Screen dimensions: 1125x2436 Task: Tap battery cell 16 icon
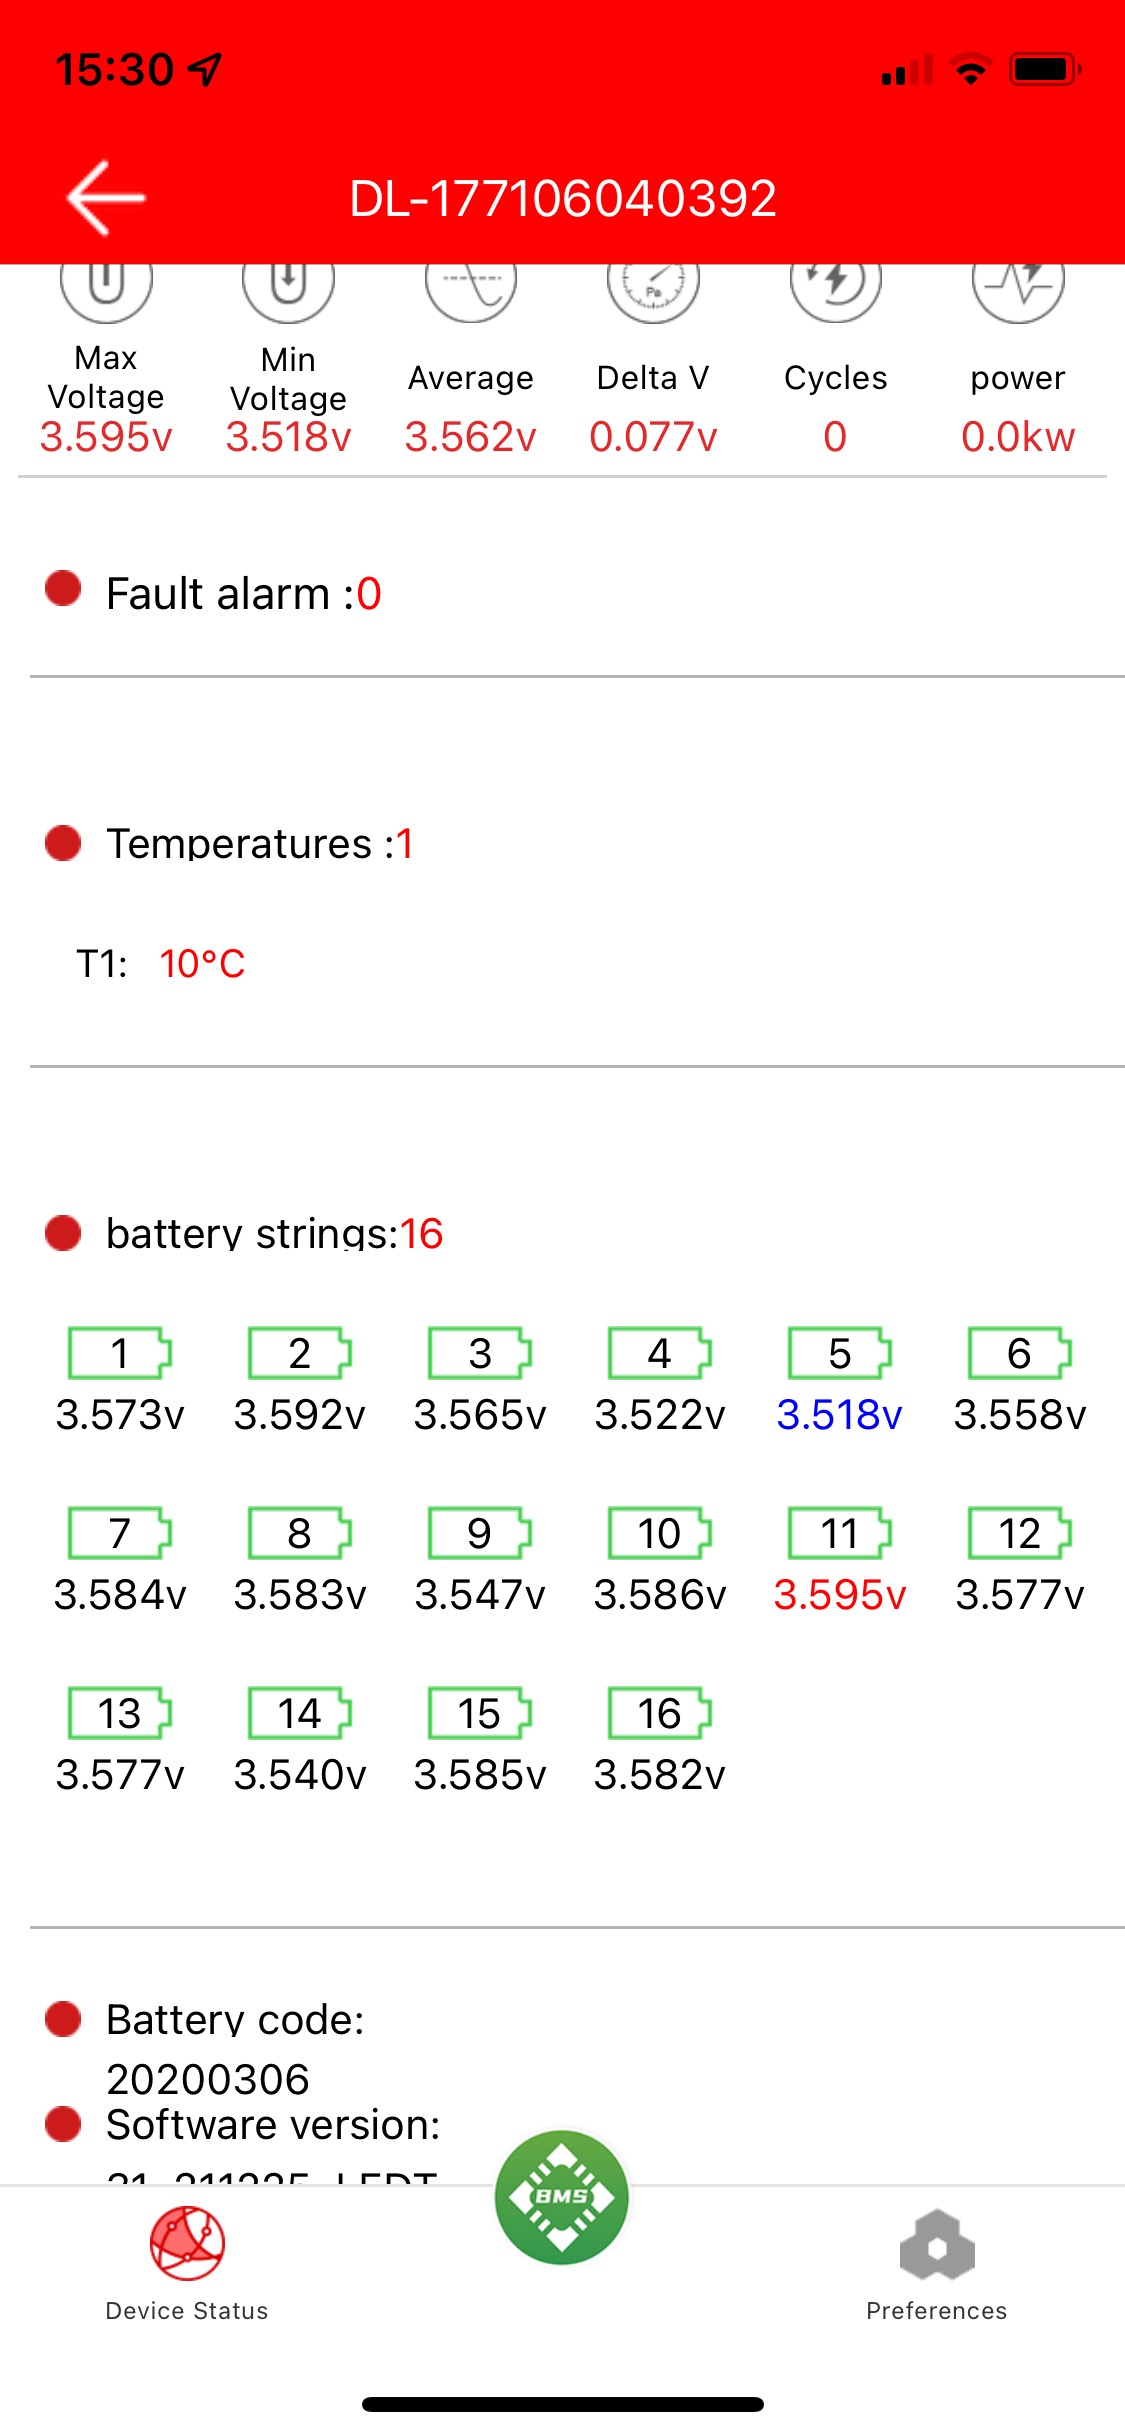(x=659, y=1713)
